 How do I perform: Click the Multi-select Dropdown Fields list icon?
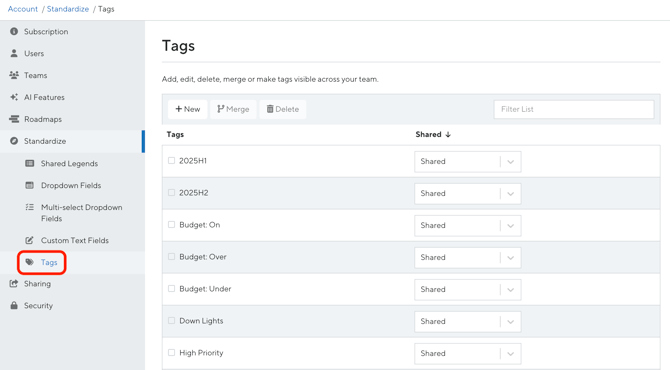(x=29, y=207)
